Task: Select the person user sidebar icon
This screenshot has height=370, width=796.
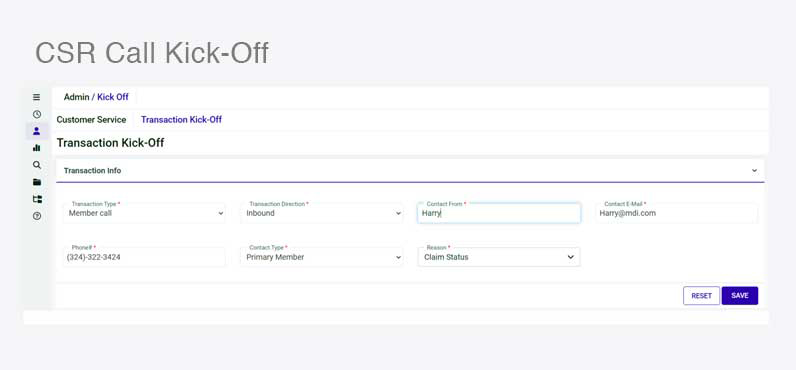Action: (37, 131)
